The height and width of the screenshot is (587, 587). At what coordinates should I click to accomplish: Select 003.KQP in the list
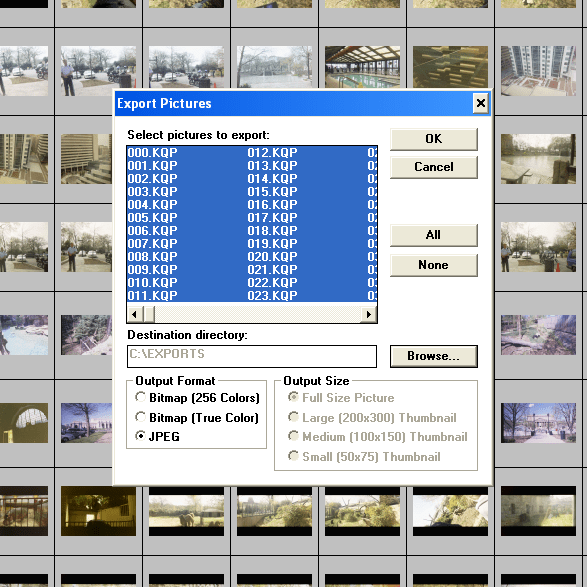coord(152,192)
